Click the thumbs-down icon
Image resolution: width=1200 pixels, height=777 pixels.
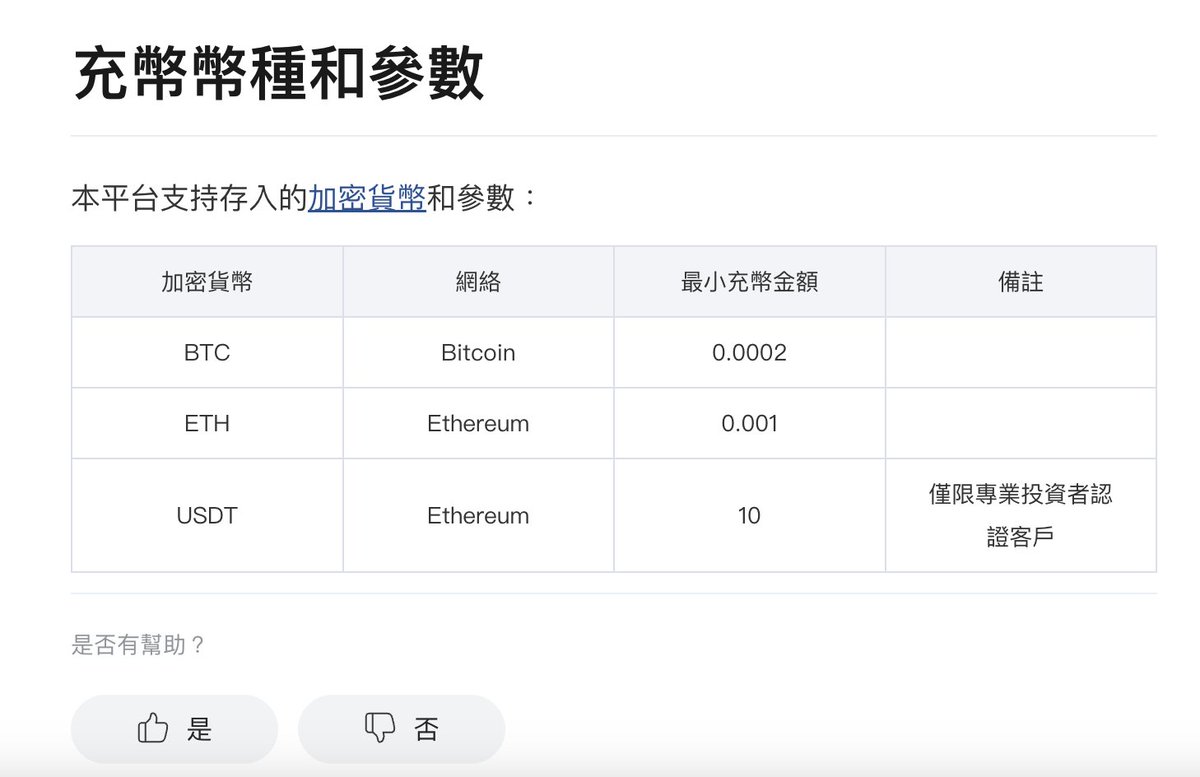tap(380, 728)
